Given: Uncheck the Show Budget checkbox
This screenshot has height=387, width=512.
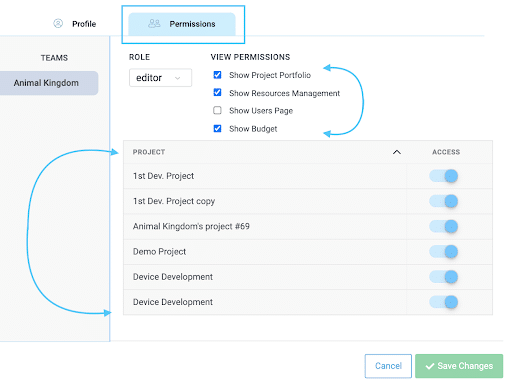Looking at the screenshot, I should [x=217, y=128].
